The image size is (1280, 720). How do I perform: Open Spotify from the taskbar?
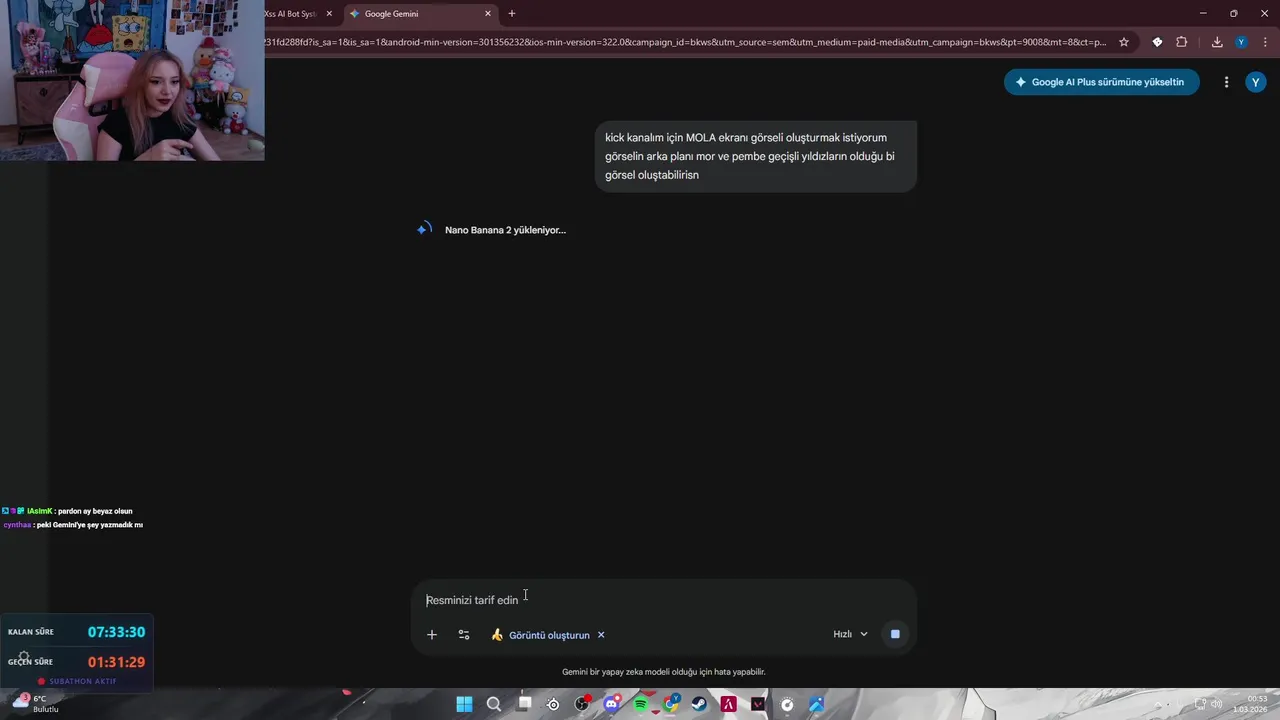tap(641, 704)
